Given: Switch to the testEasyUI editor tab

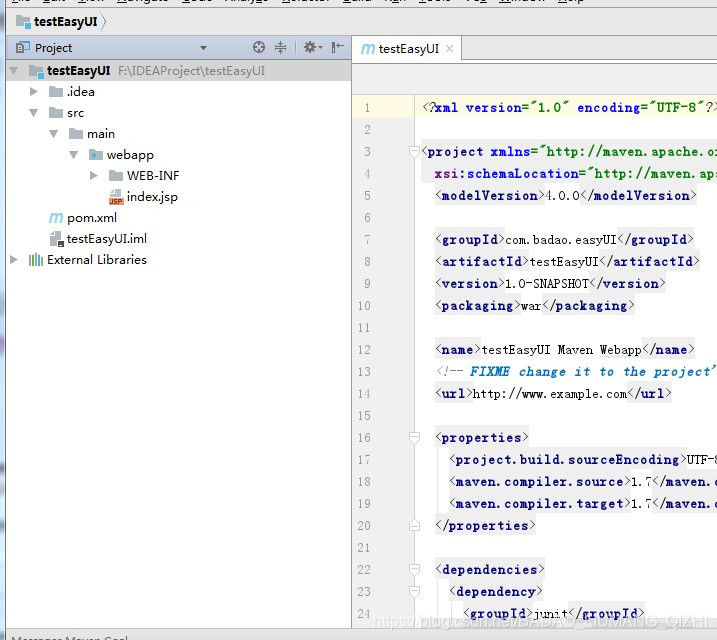Looking at the screenshot, I should (408, 48).
